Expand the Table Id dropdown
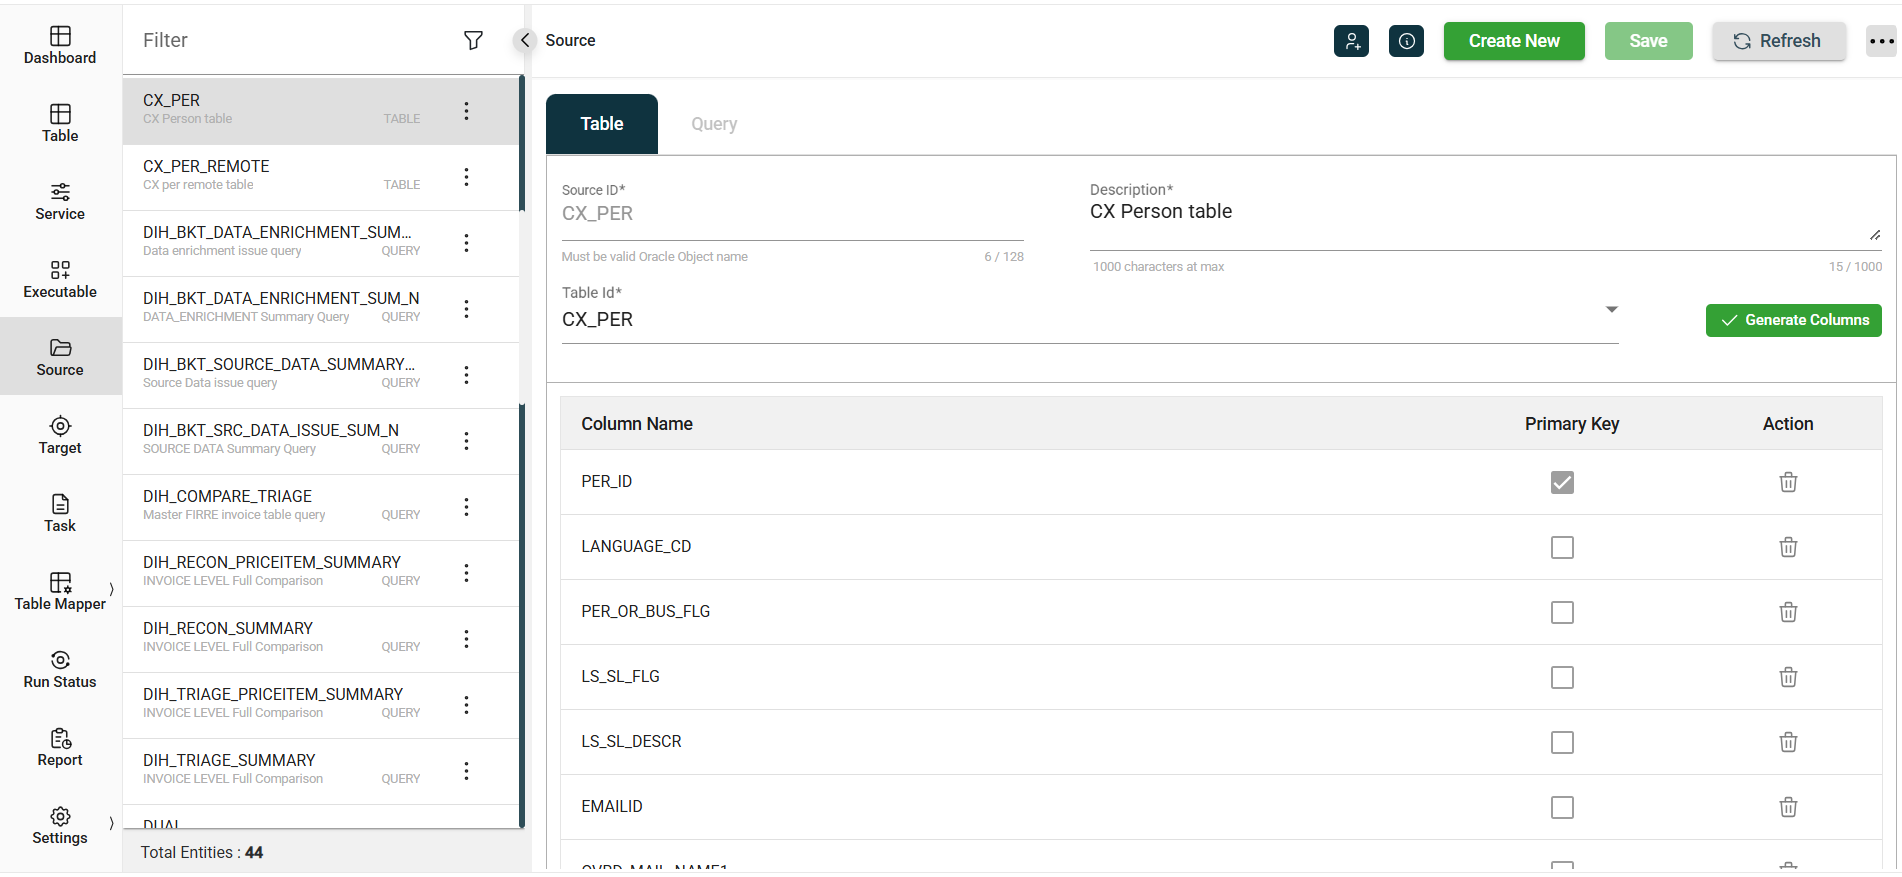 tap(1611, 310)
